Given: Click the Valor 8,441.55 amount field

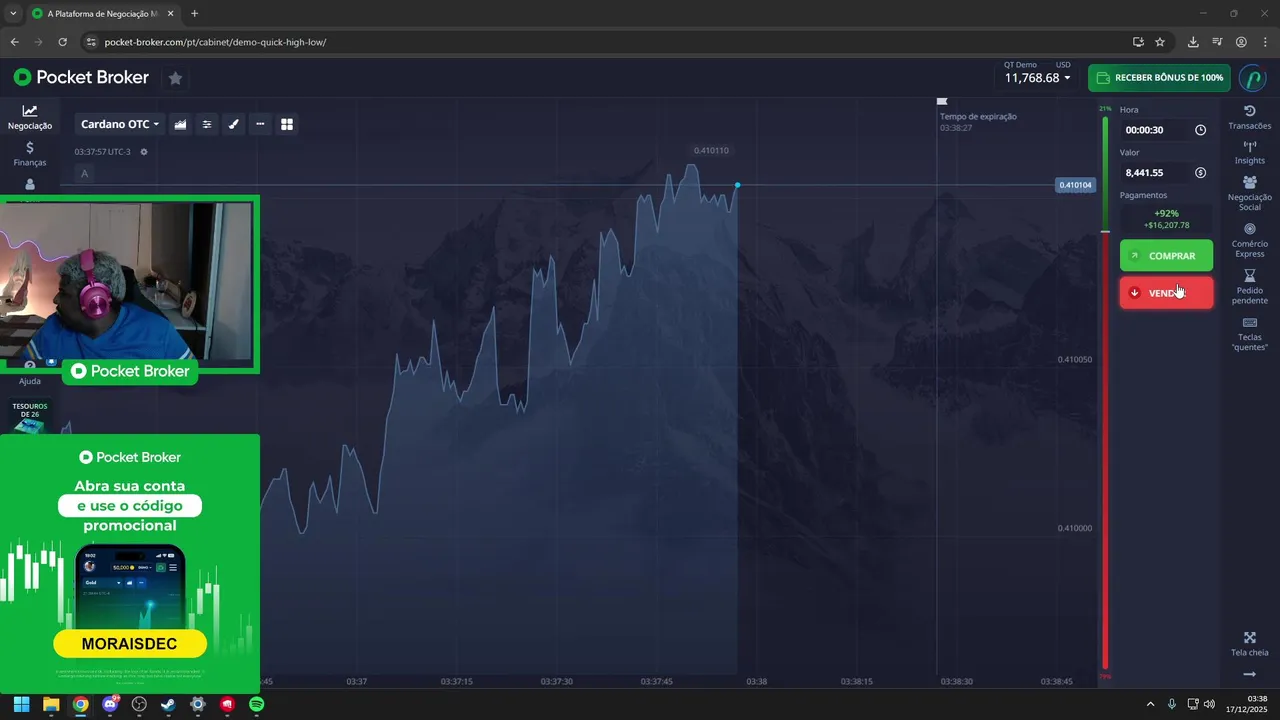Looking at the screenshot, I should pyautogui.click(x=1166, y=173).
